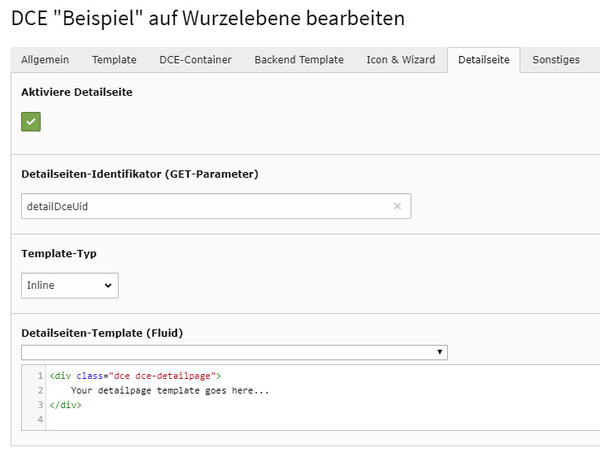The width and height of the screenshot is (600, 456).
Task: Click the Aktiviere Detailseite label
Action: pos(77,92)
